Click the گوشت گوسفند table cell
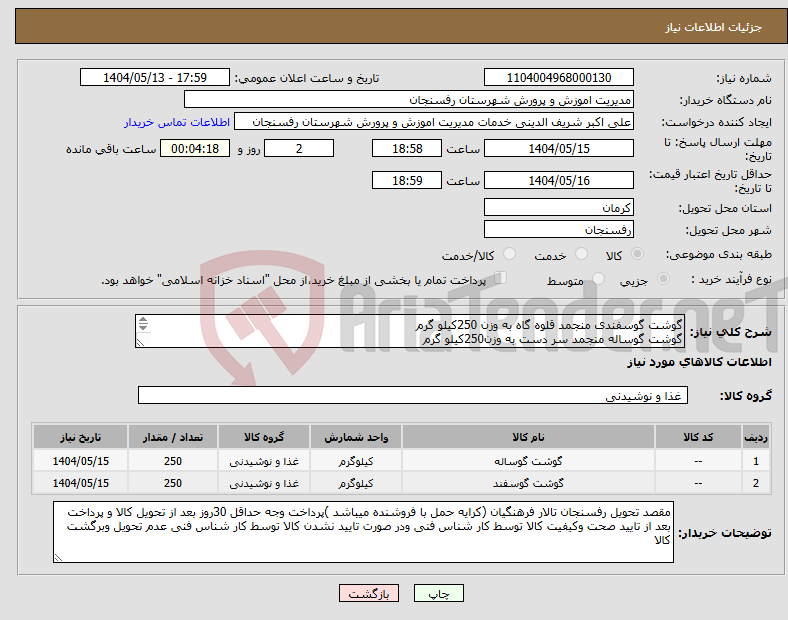Viewport: 788px width, 620px height. coord(528,483)
